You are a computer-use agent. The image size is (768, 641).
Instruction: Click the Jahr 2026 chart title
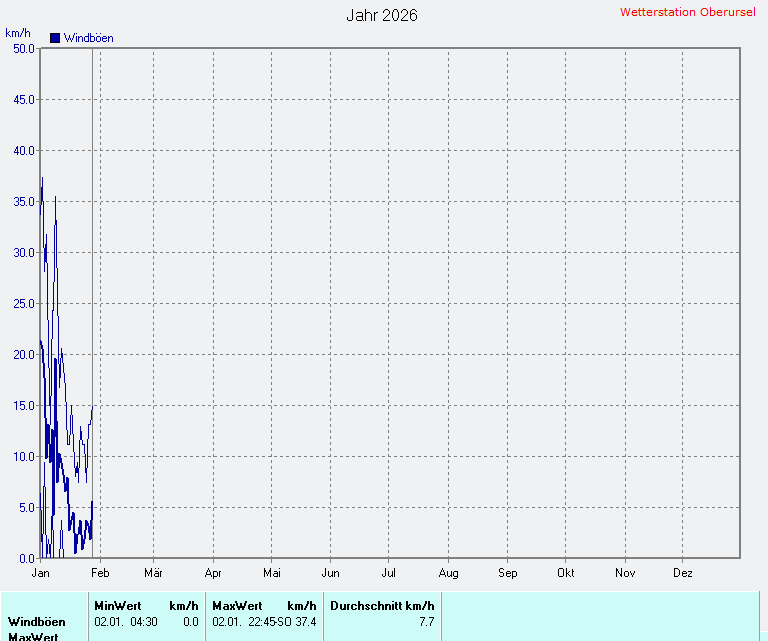[x=382, y=15]
